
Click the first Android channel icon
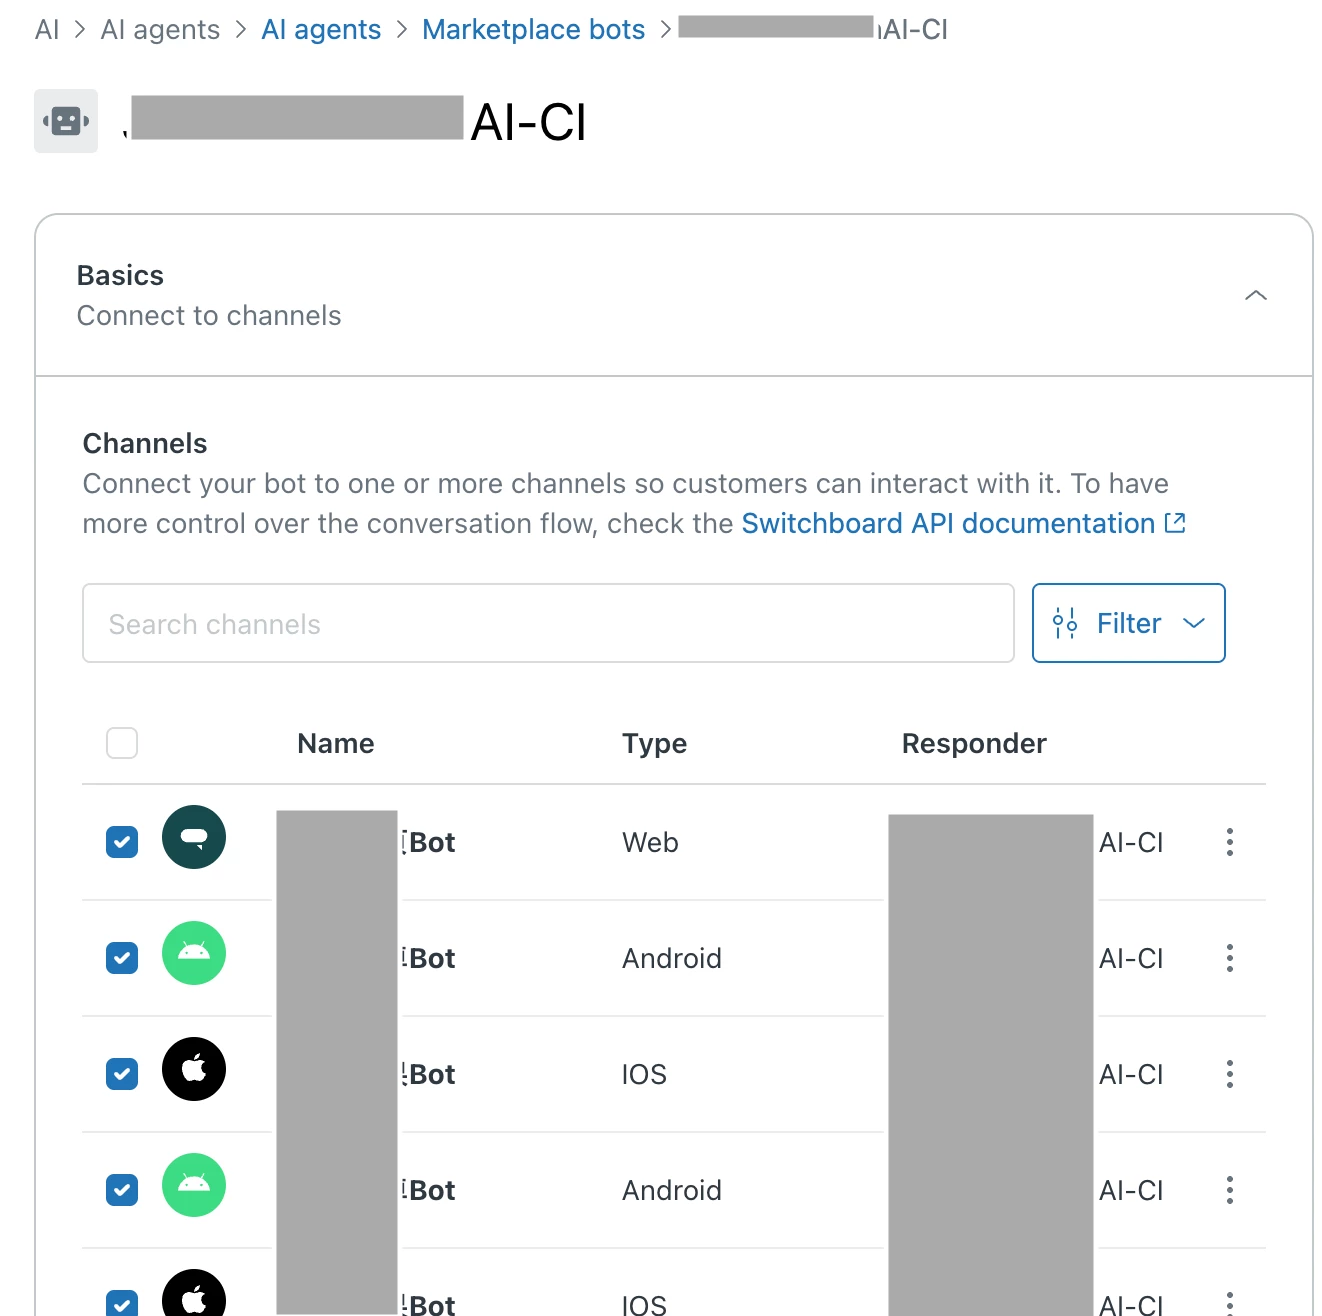(x=194, y=953)
